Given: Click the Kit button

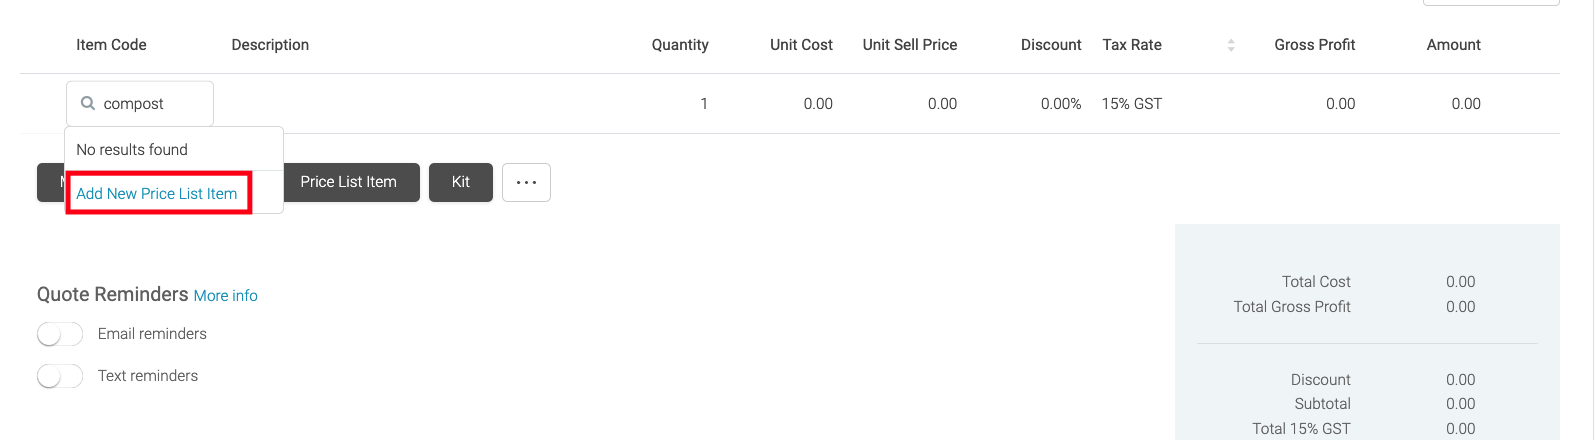Looking at the screenshot, I should tap(461, 182).
